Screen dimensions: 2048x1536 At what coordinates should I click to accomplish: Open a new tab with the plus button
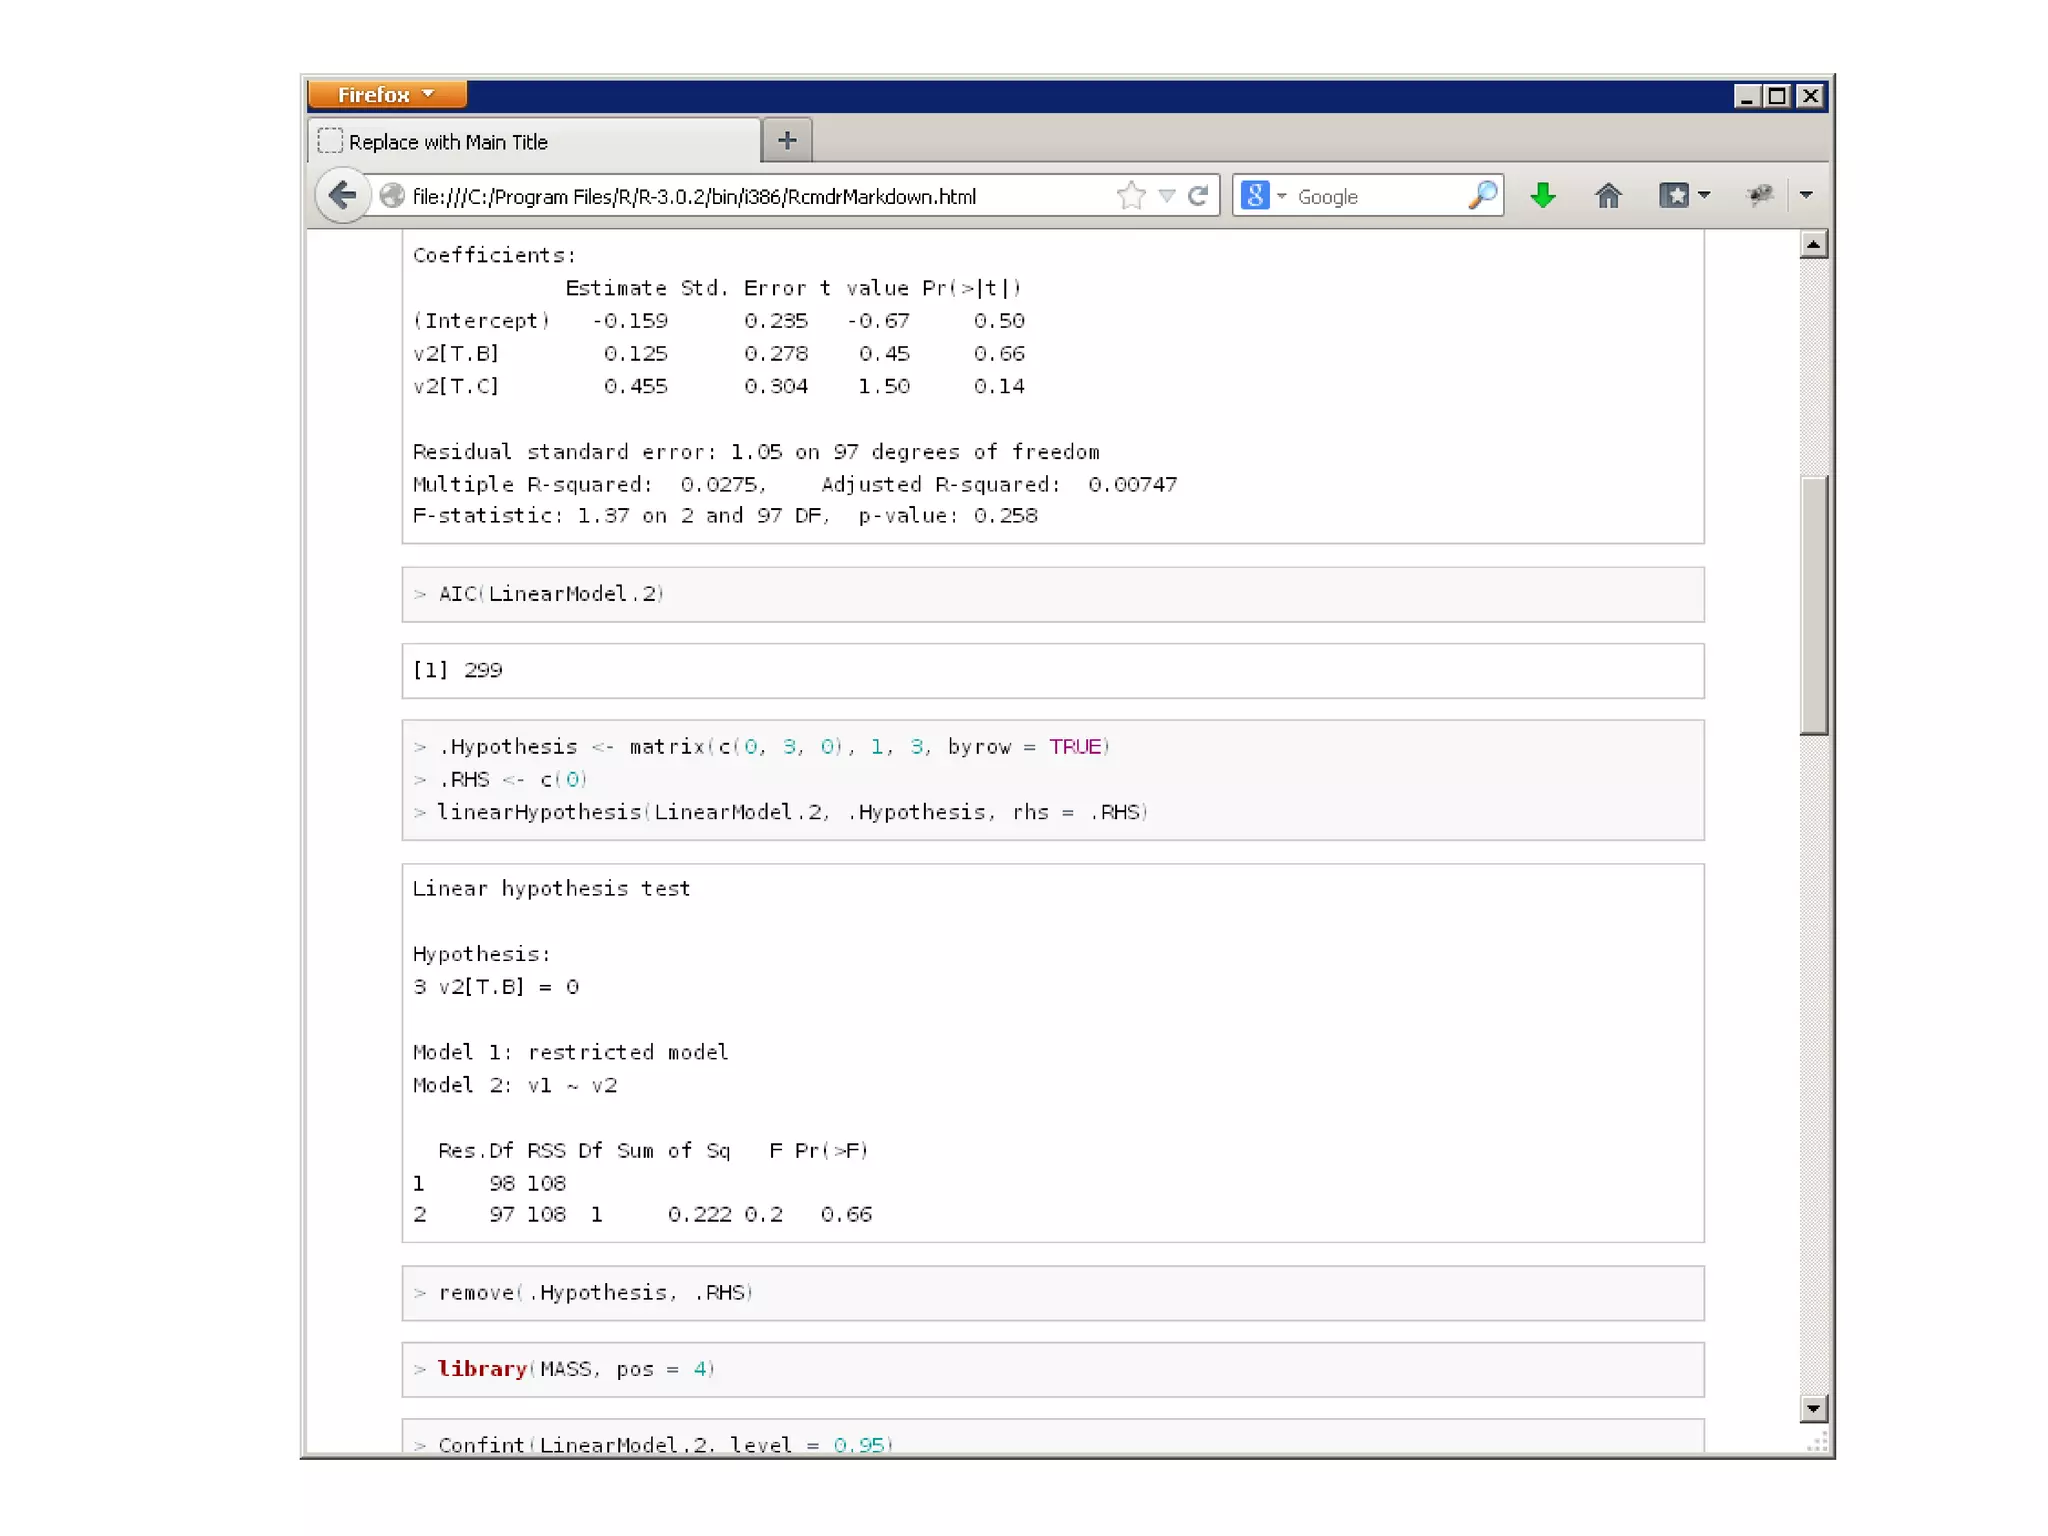[x=787, y=141]
